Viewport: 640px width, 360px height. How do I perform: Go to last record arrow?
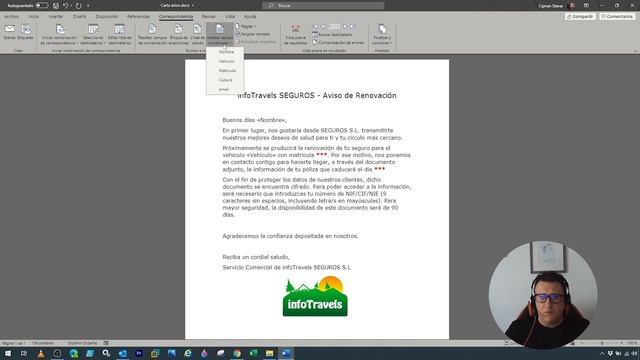[x=353, y=27]
